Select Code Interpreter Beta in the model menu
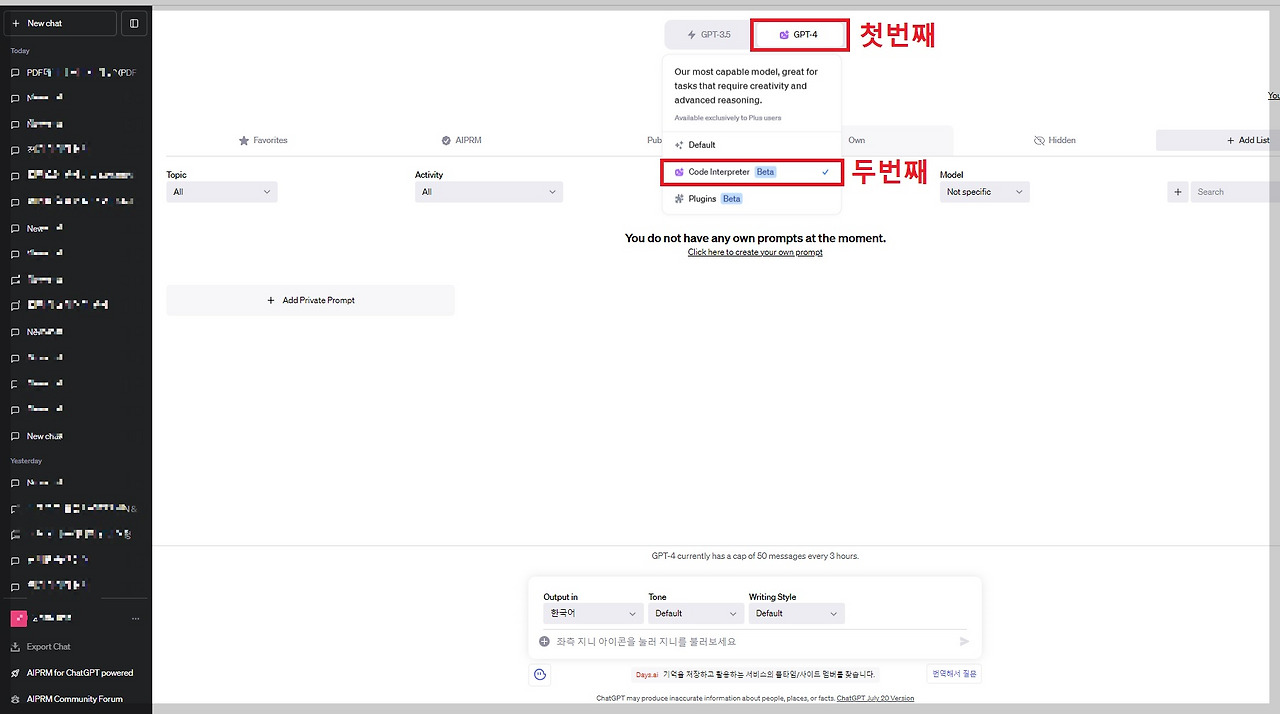1280x714 pixels. pyautogui.click(x=751, y=172)
